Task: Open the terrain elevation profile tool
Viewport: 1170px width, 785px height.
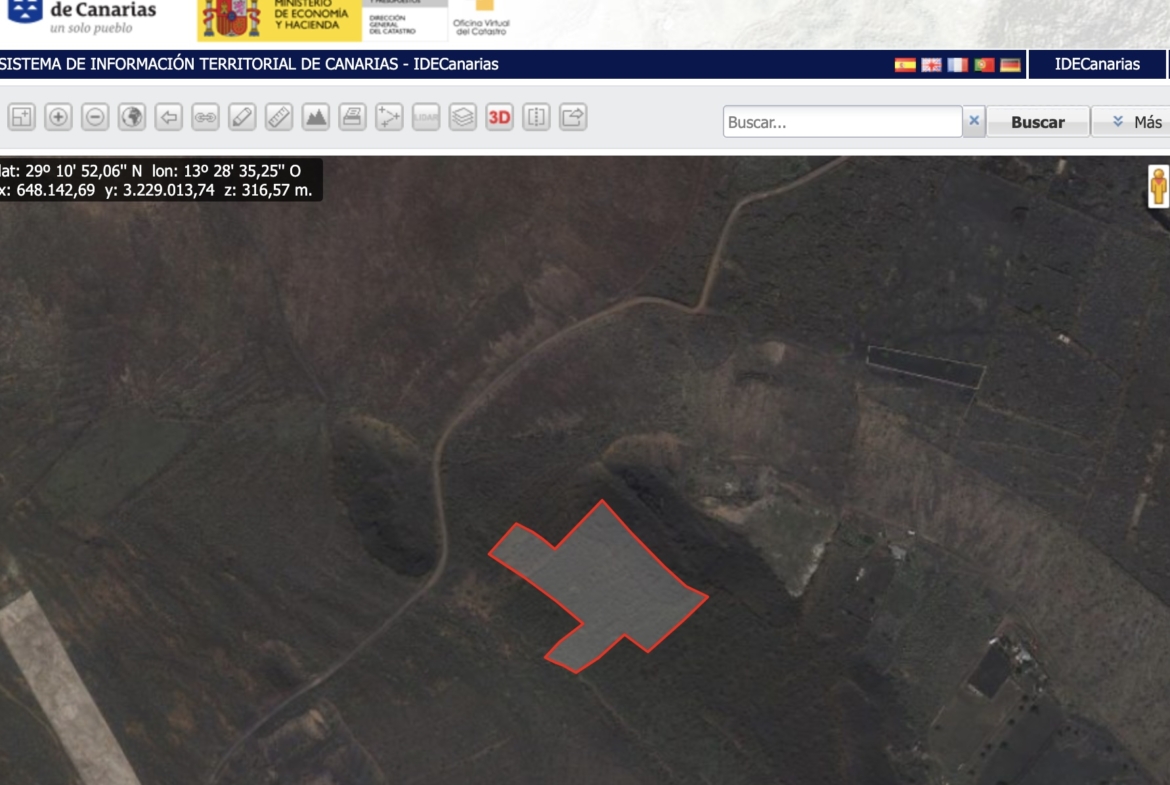Action: click(x=316, y=117)
